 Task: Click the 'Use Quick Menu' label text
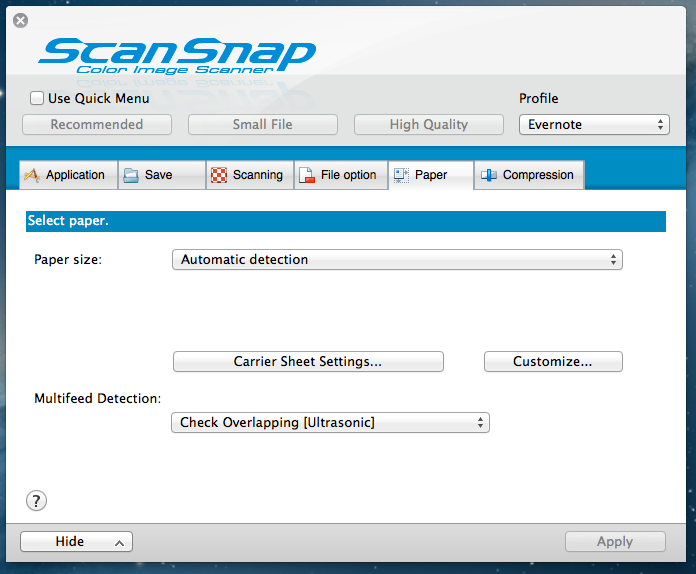point(99,99)
